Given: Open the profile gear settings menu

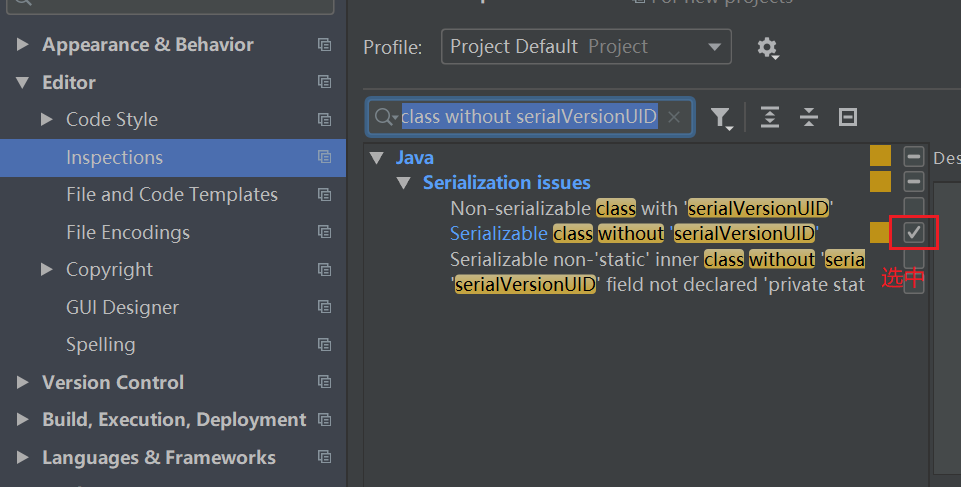Looking at the screenshot, I should 767,47.
